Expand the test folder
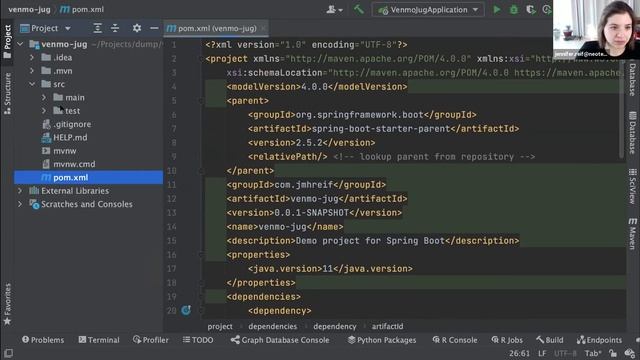640x360 pixels. (x=44, y=111)
